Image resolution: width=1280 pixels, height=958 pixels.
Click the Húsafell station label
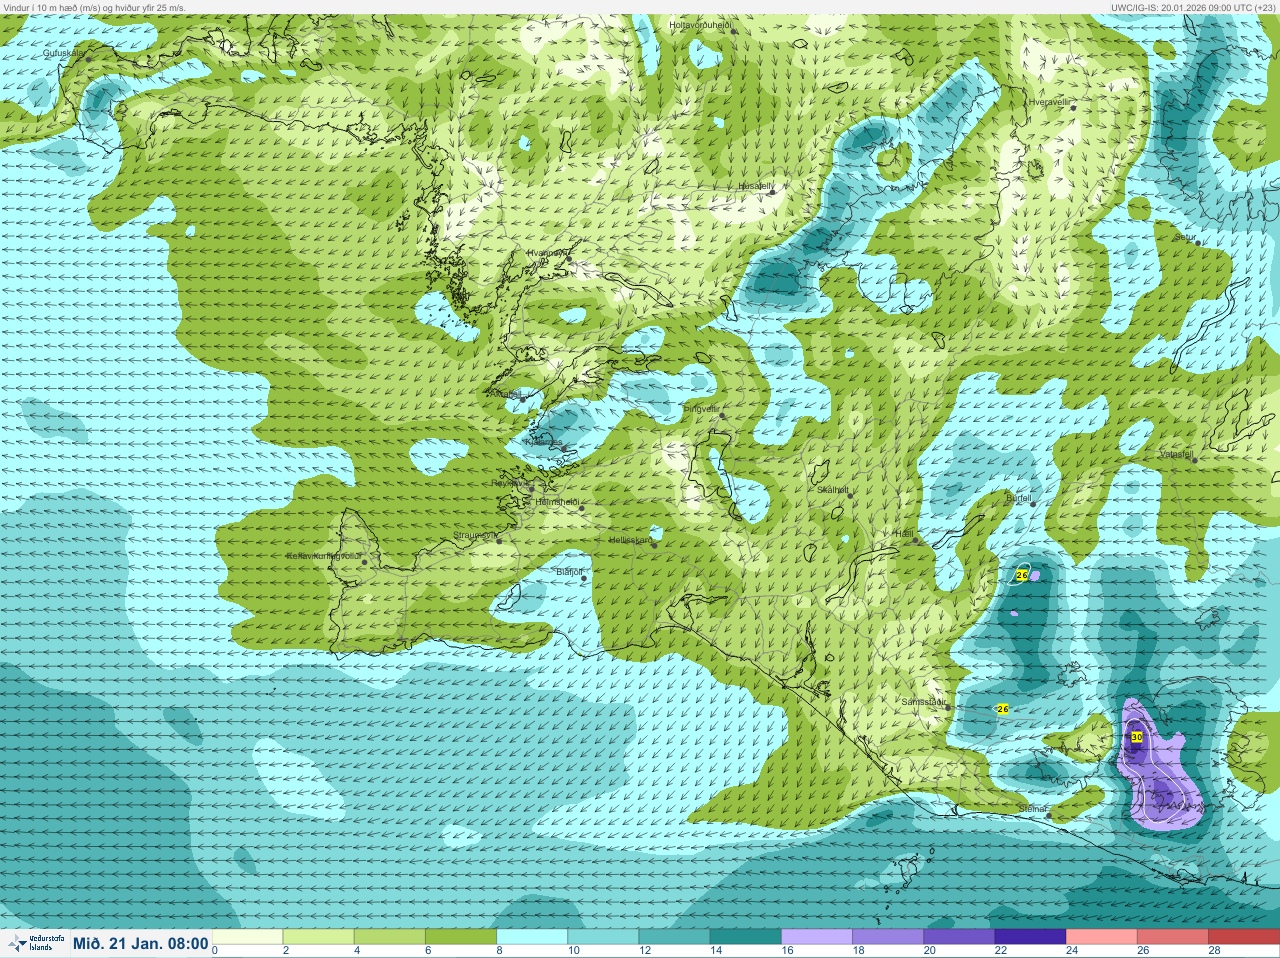(x=755, y=186)
